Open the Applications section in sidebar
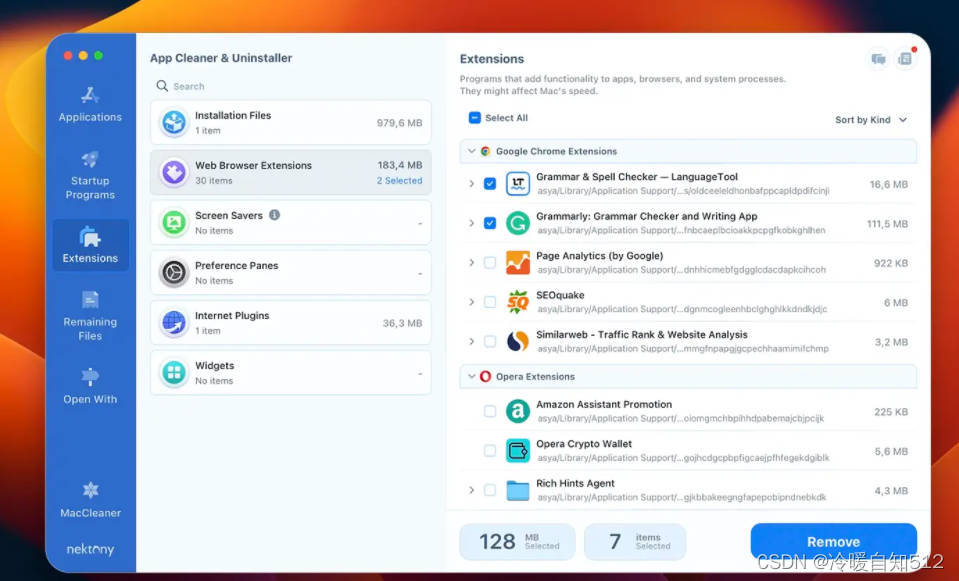The width and height of the screenshot is (959, 581). click(90, 104)
